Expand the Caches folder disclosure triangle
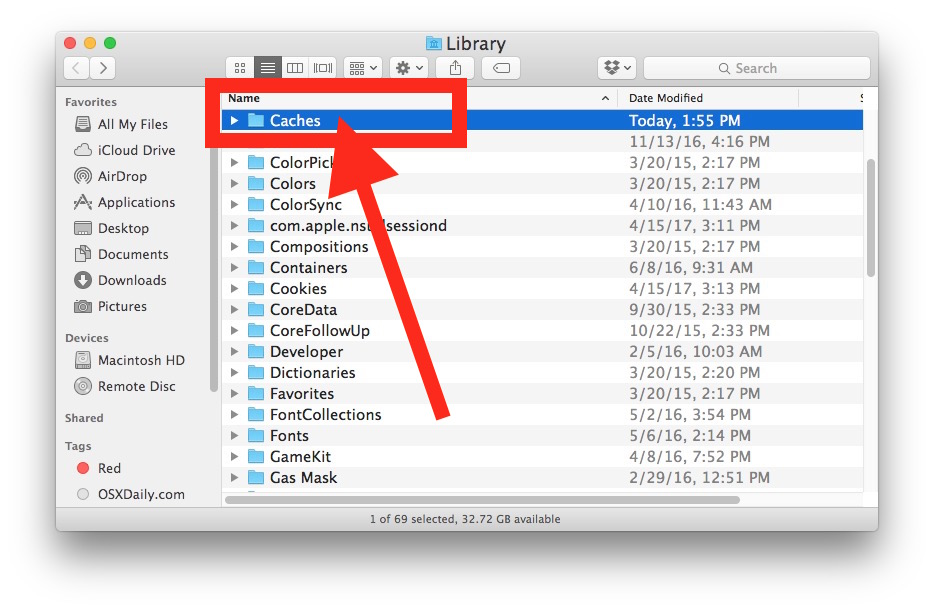 234,121
